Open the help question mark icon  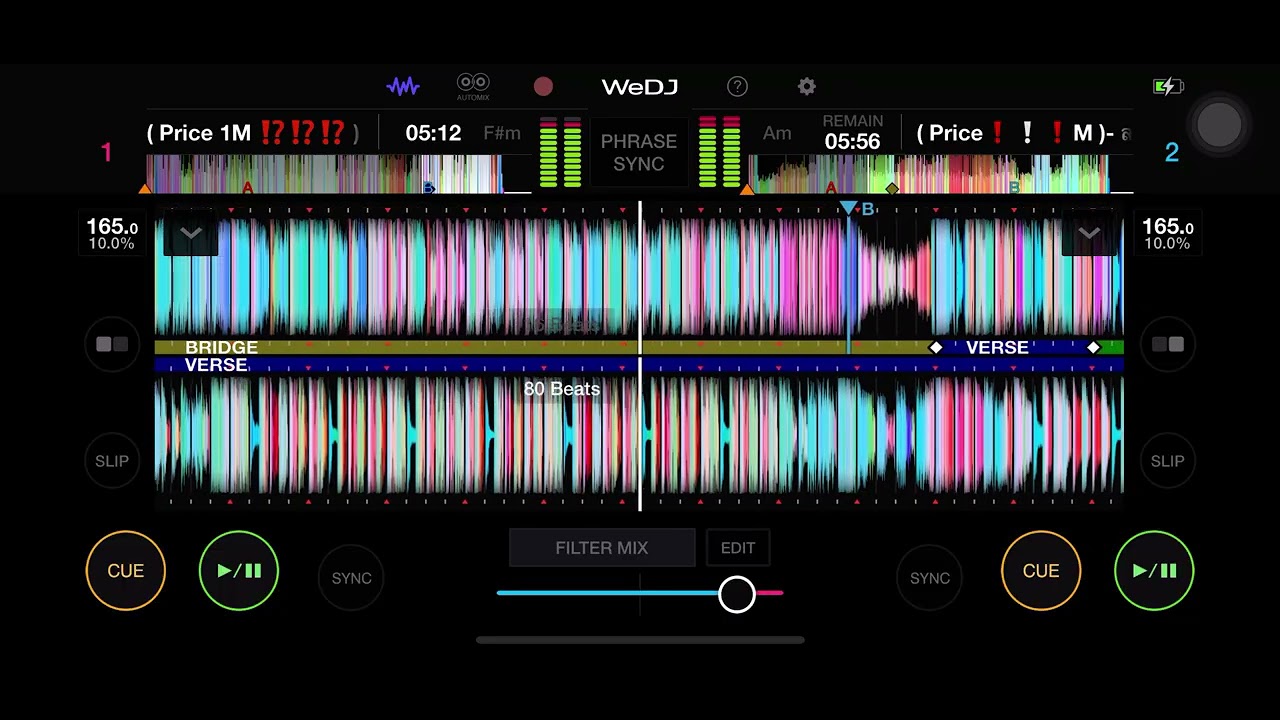pos(737,87)
